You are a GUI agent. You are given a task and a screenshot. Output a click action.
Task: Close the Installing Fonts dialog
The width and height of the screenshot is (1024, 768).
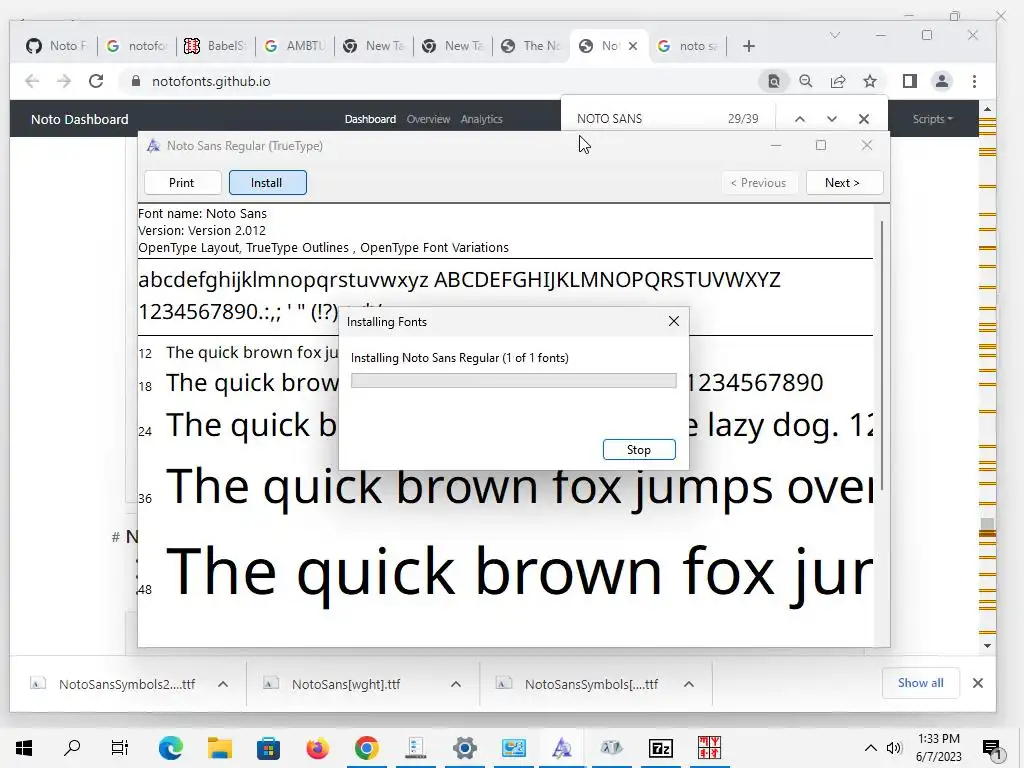674,321
